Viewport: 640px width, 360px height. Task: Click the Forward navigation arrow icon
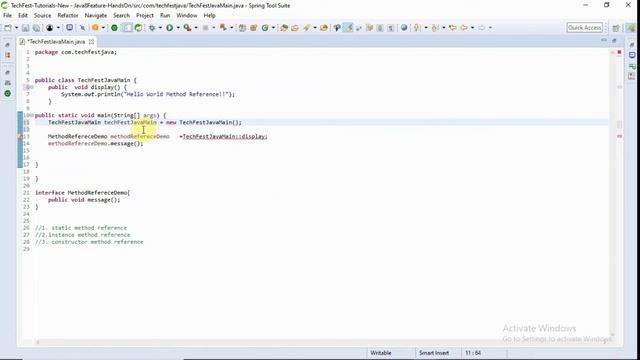pos(482,28)
